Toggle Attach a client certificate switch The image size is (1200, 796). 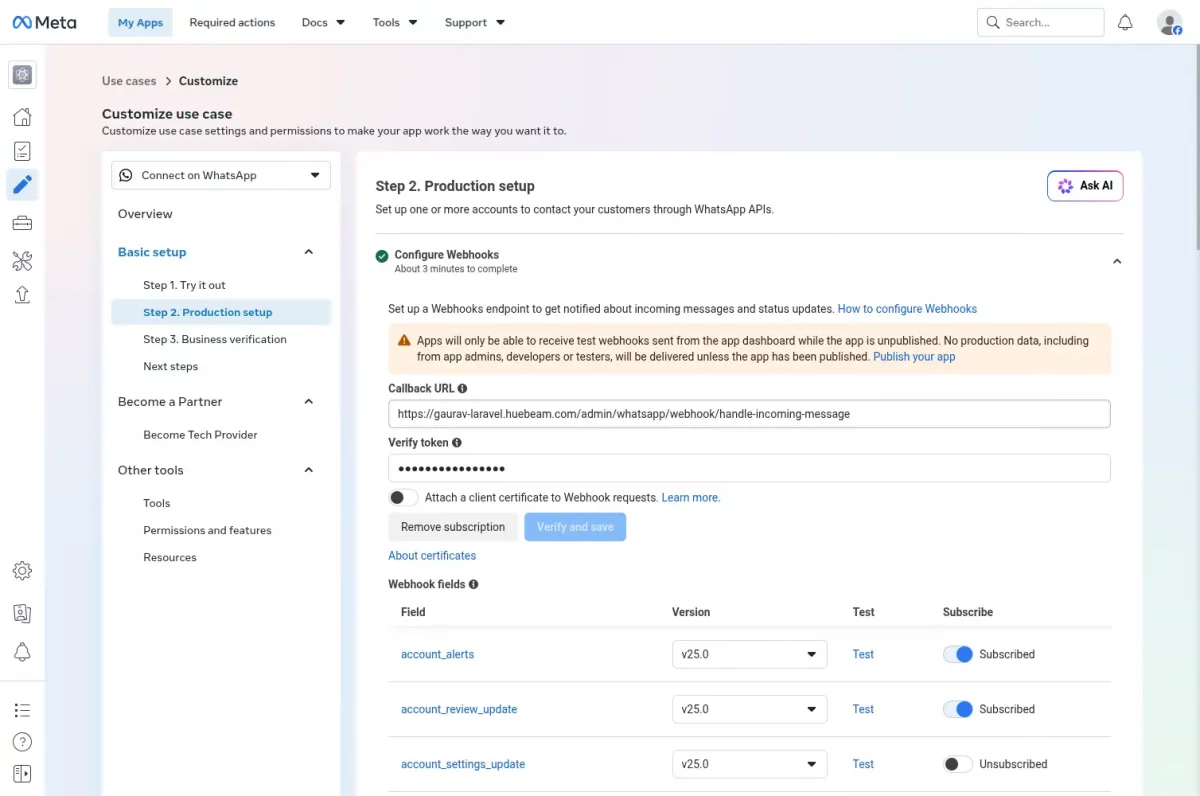click(403, 497)
